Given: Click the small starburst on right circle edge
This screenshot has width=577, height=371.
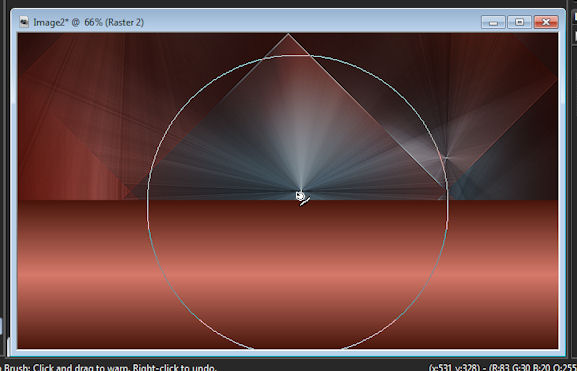Looking at the screenshot, I should pyautogui.click(x=446, y=158).
